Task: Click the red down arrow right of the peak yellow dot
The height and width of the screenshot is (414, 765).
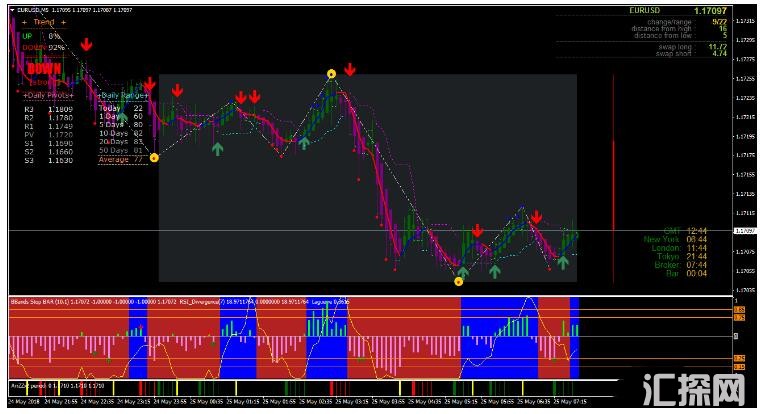Action: click(x=350, y=70)
